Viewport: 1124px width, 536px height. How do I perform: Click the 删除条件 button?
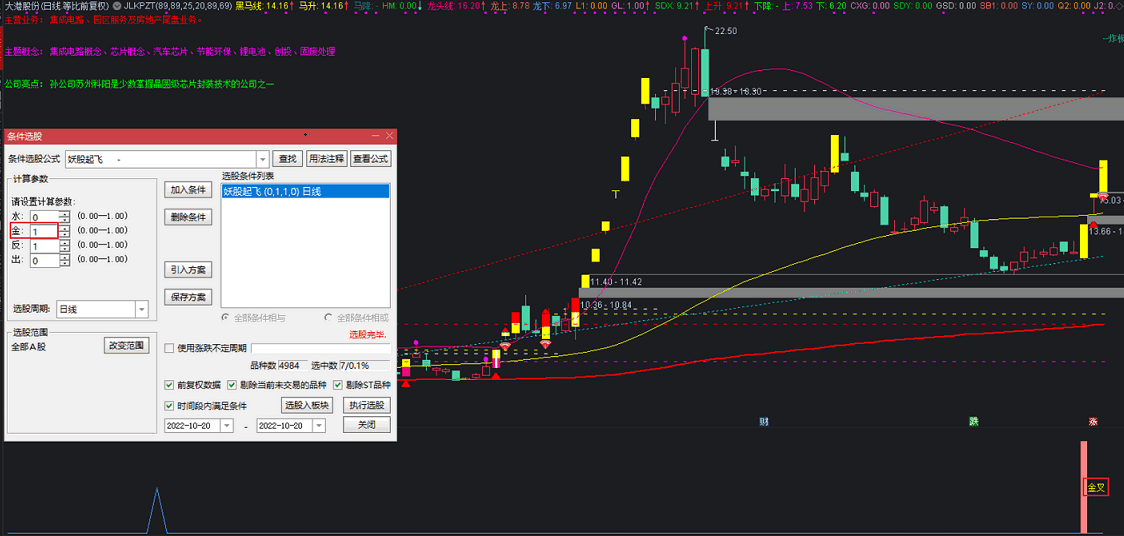[x=188, y=217]
